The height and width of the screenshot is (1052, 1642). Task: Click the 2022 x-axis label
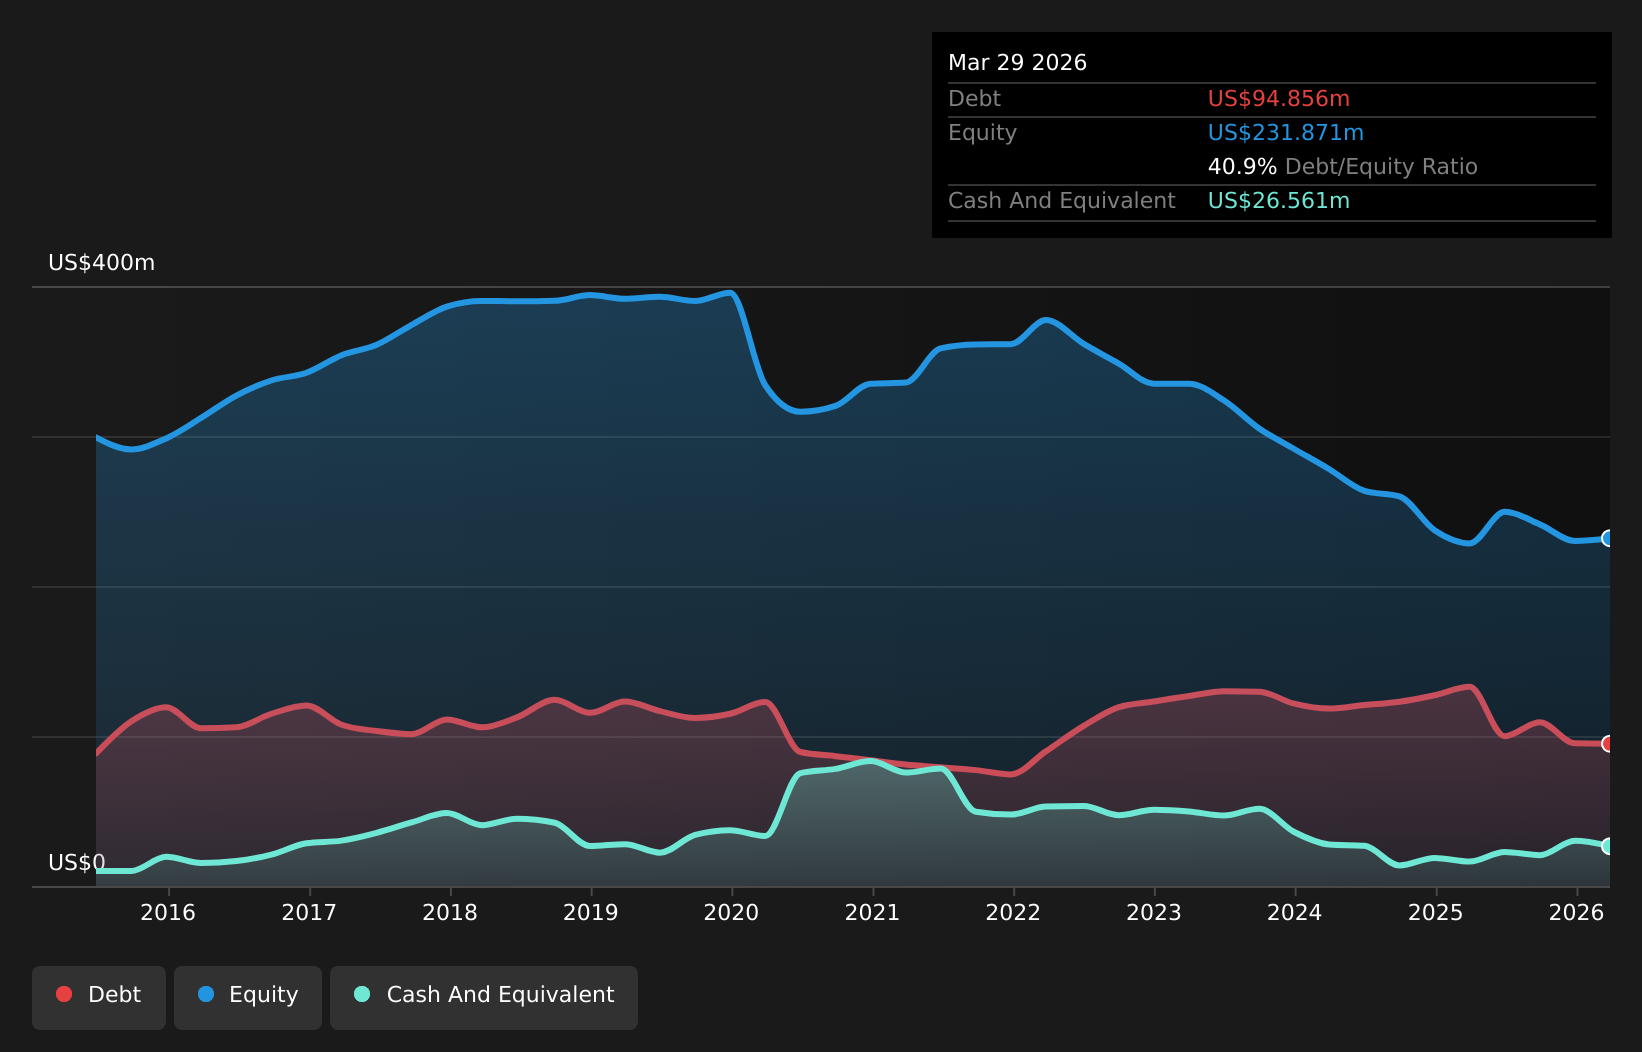(x=1014, y=912)
